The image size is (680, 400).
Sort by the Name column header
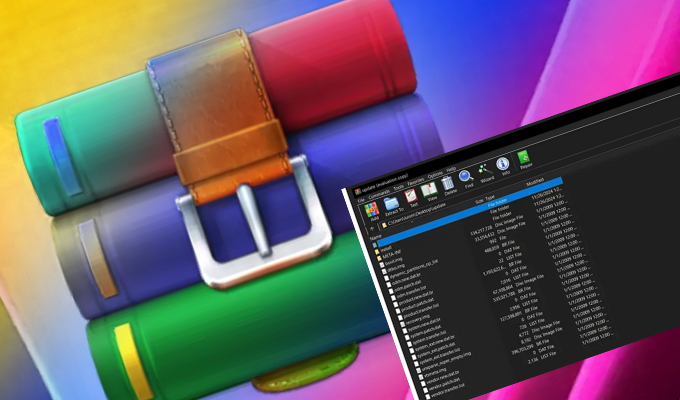pos(376,237)
